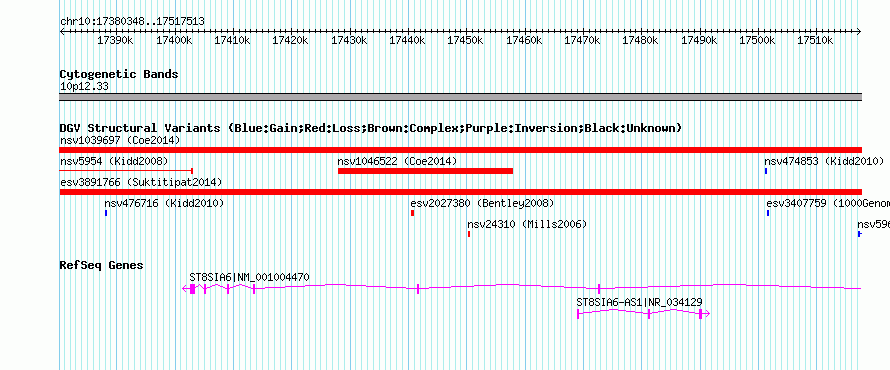Click the ST8SIA6-AS1 gene arrow end
This screenshot has width=890, height=370.
(707, 314)
